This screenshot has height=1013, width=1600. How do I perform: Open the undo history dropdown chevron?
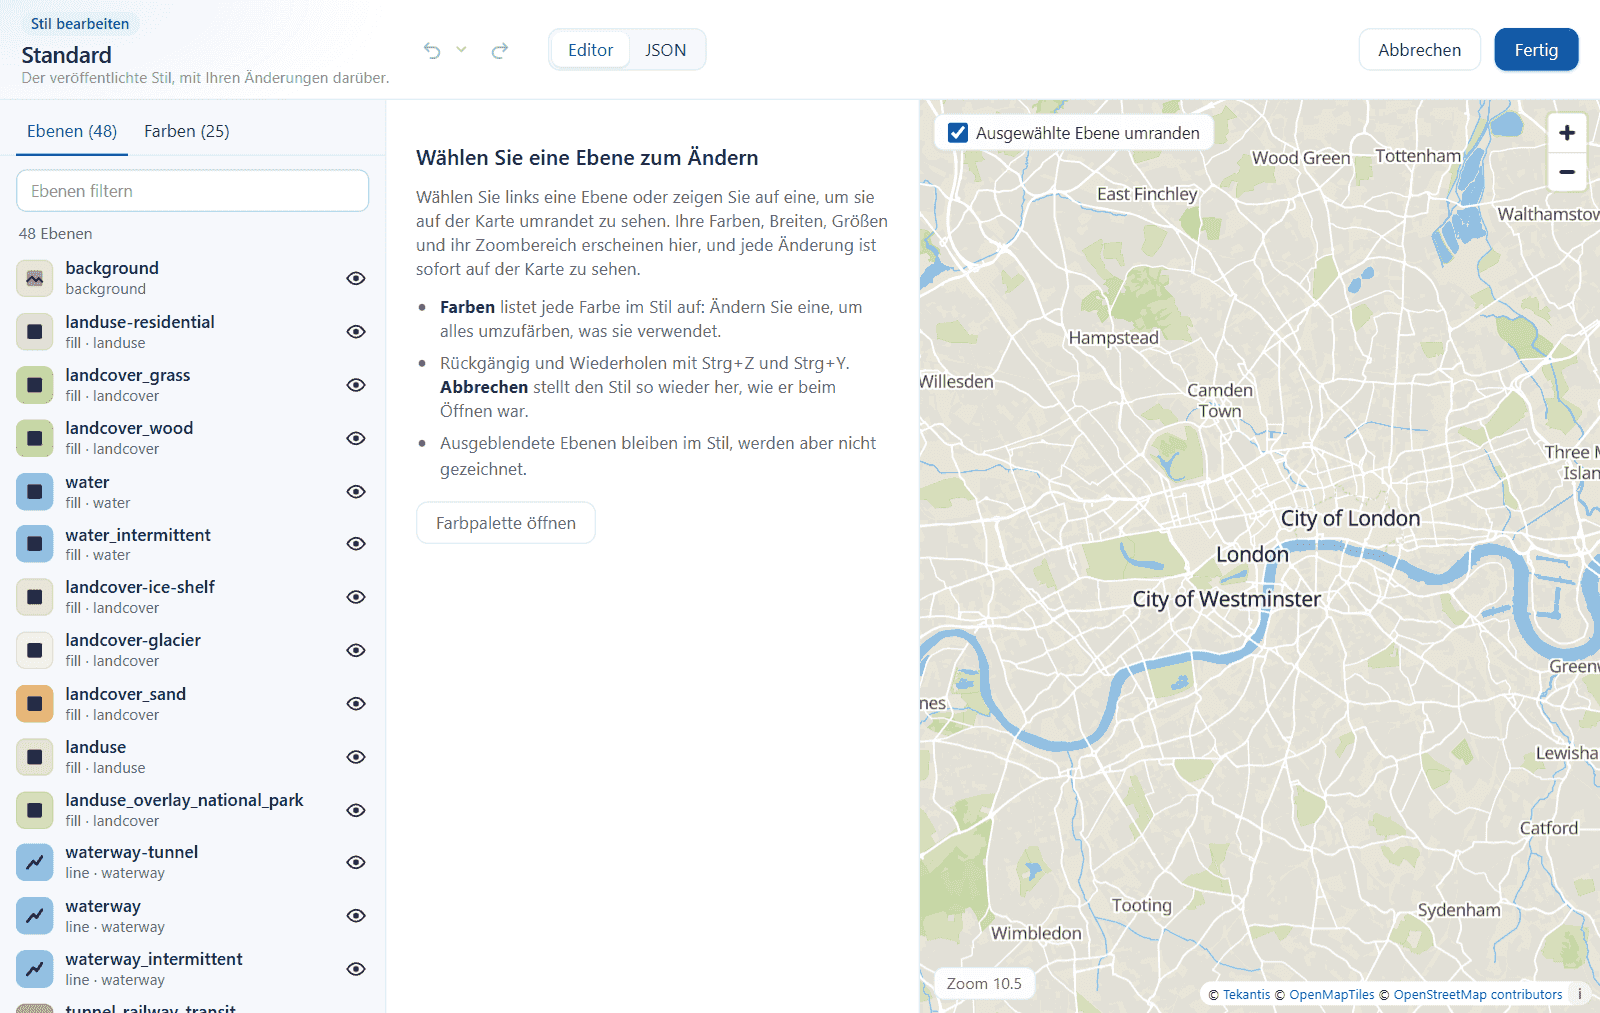461,50
